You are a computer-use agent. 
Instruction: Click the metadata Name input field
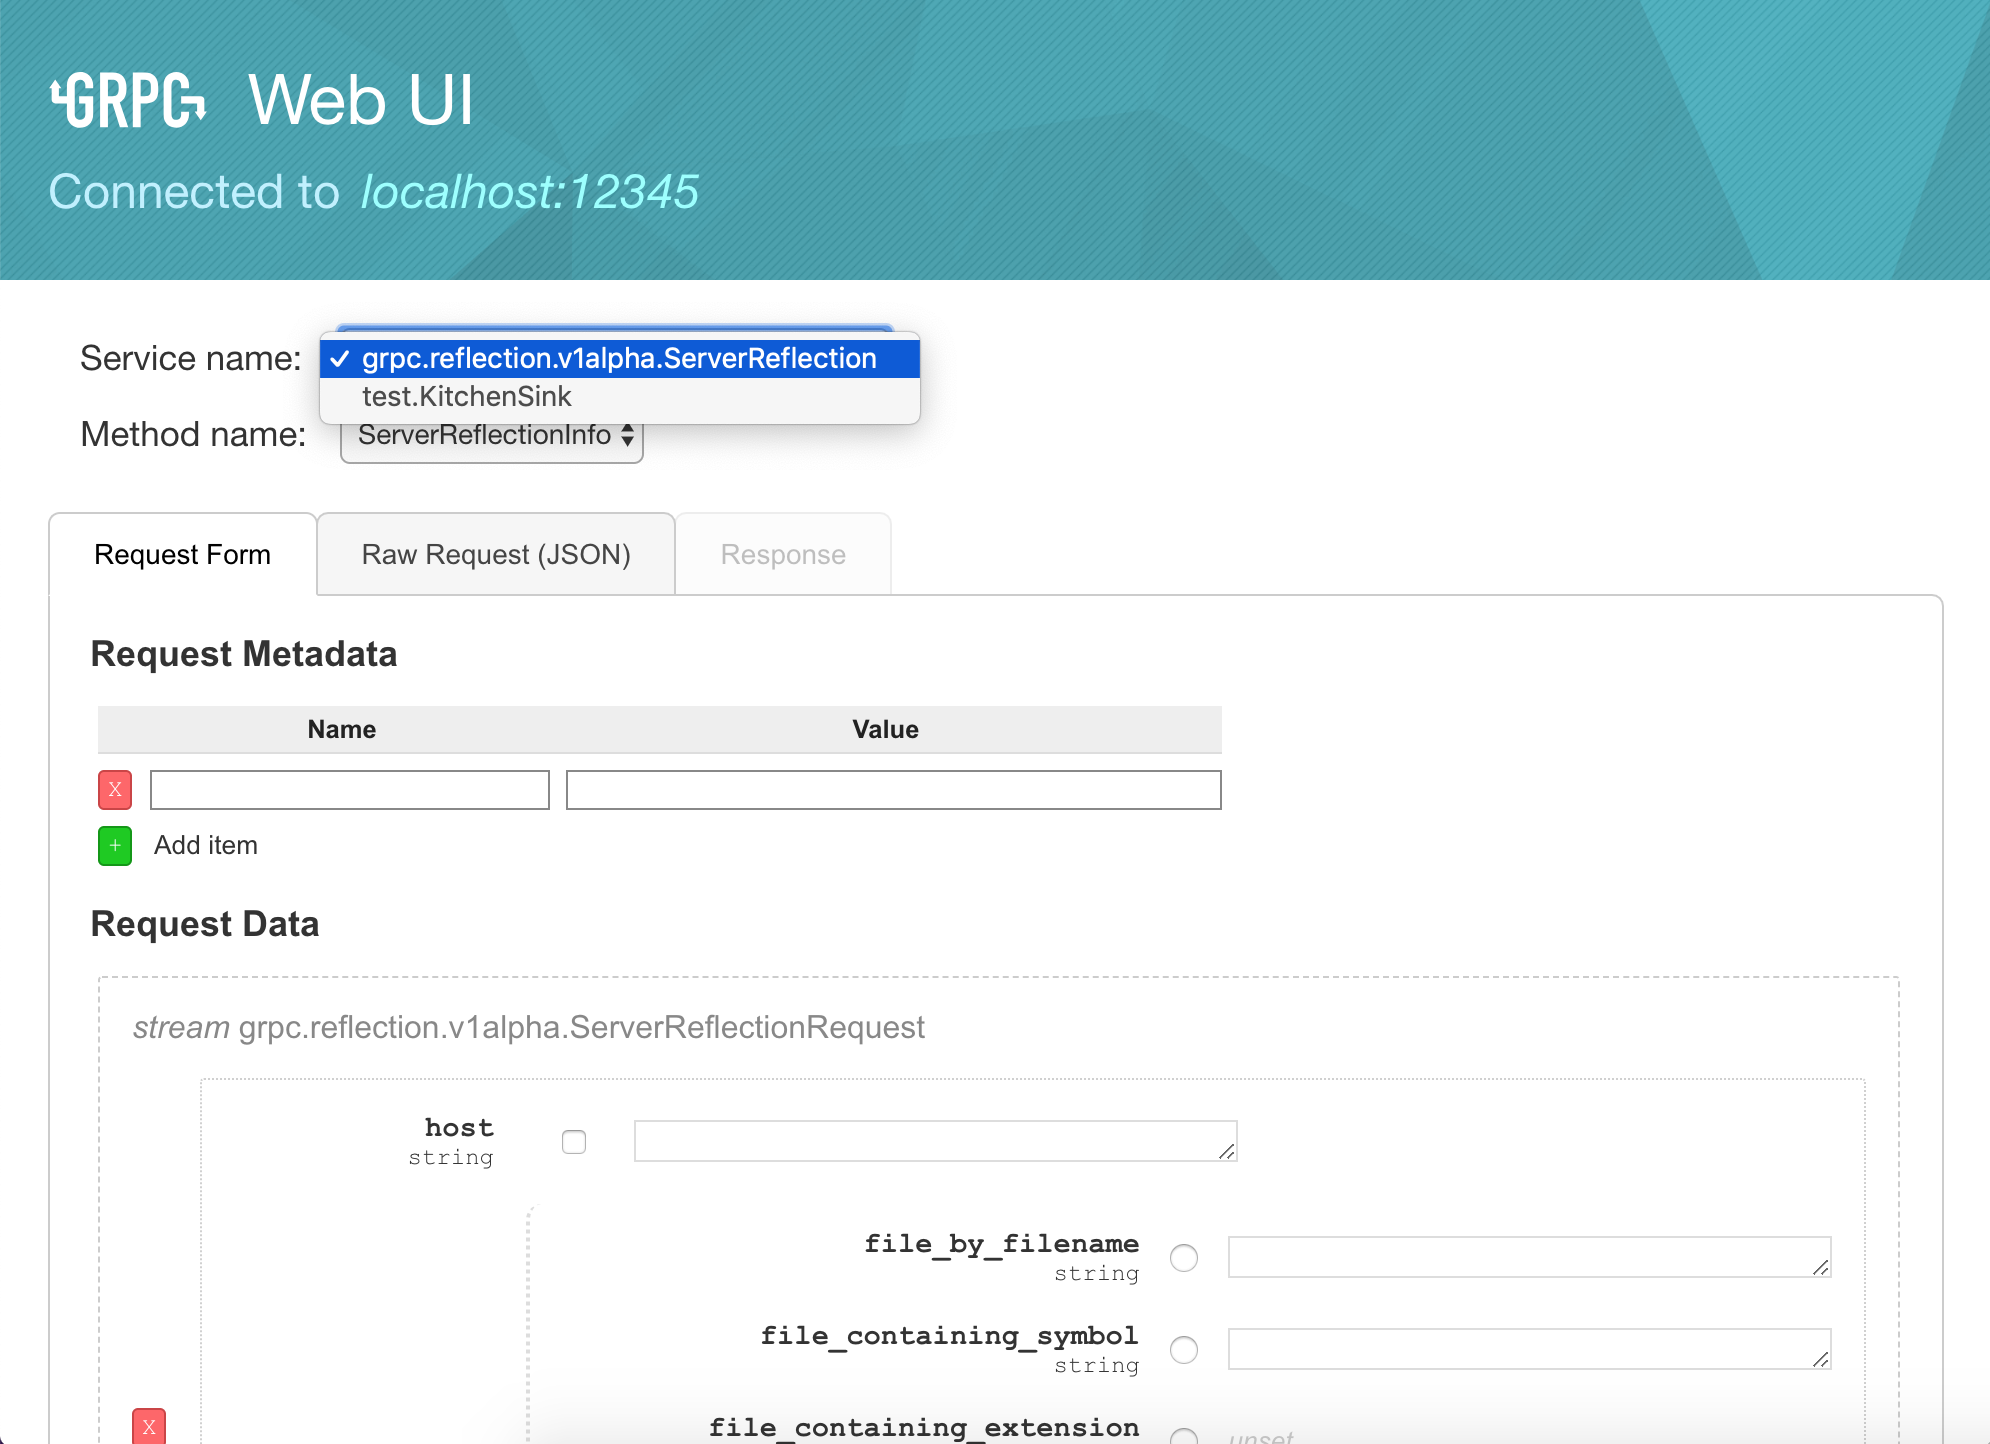349,790
